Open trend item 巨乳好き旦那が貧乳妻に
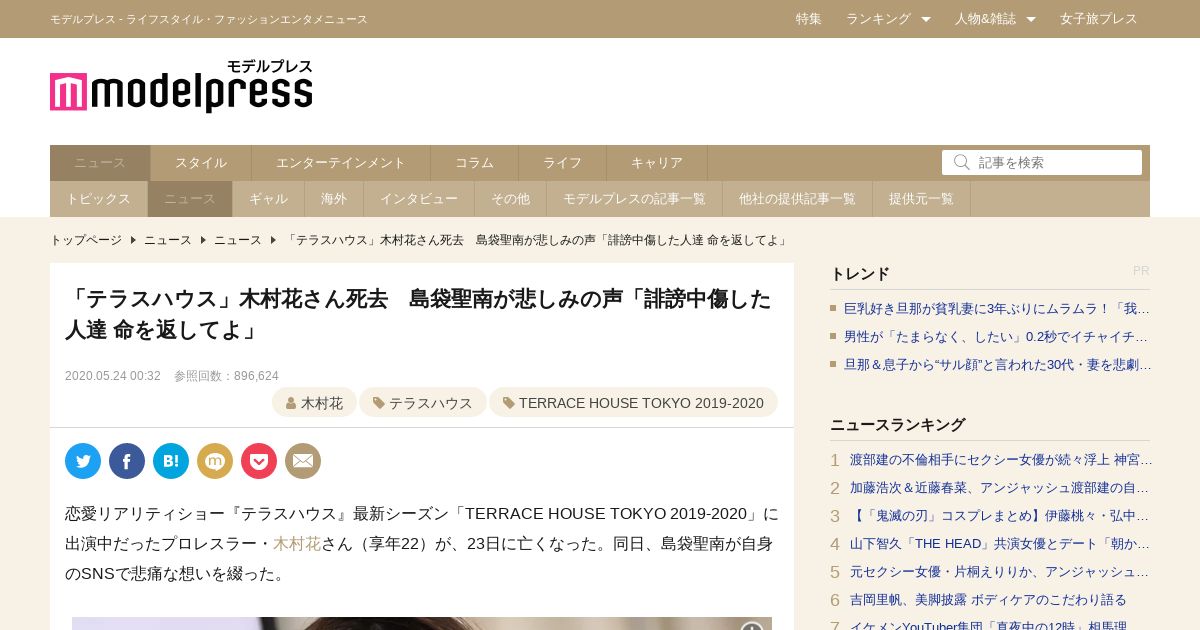1200x630 pixels. click(997, 309)
